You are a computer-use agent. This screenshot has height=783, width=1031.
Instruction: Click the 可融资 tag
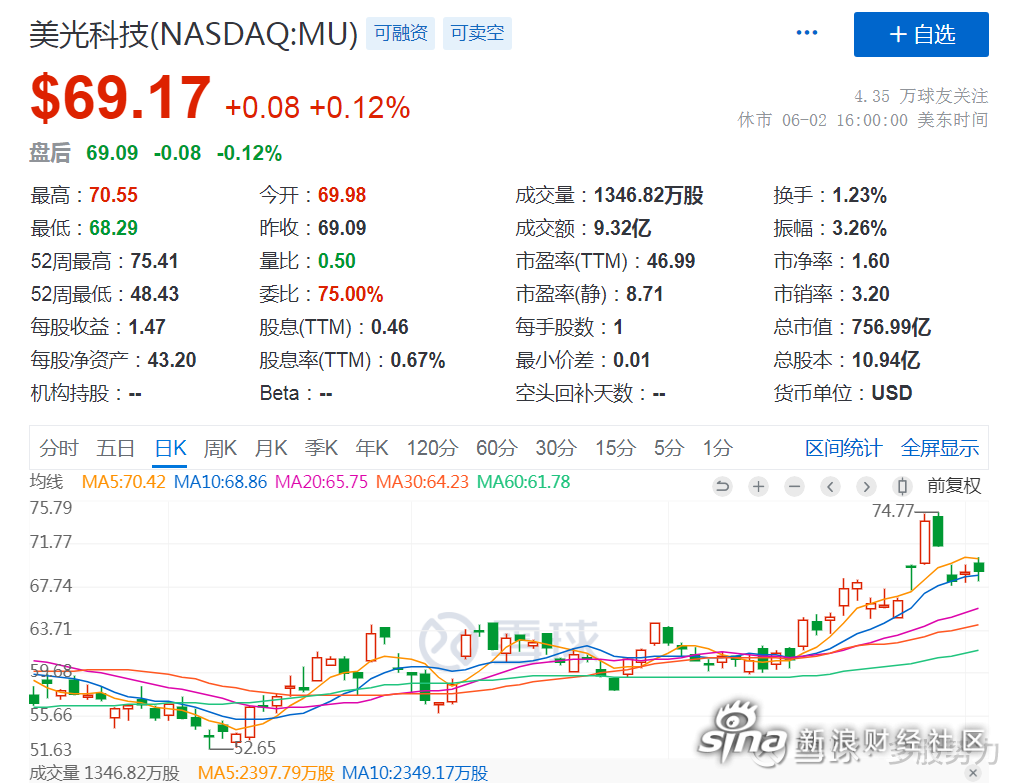coord(400,34)
